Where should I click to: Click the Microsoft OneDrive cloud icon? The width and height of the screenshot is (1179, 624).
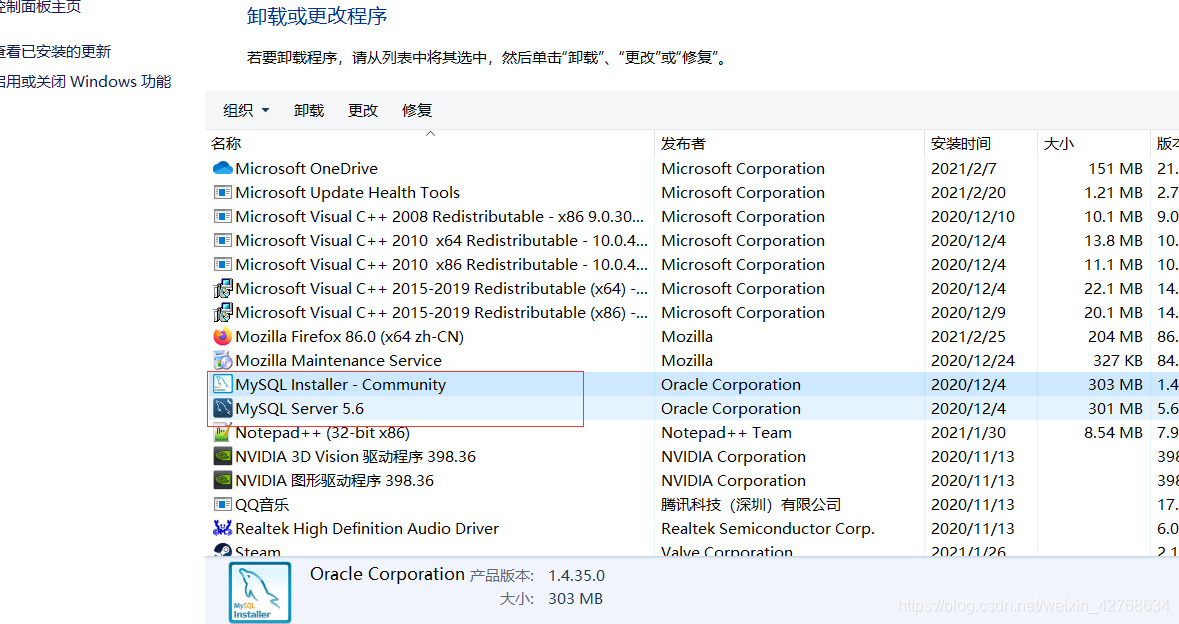point(222,168)
